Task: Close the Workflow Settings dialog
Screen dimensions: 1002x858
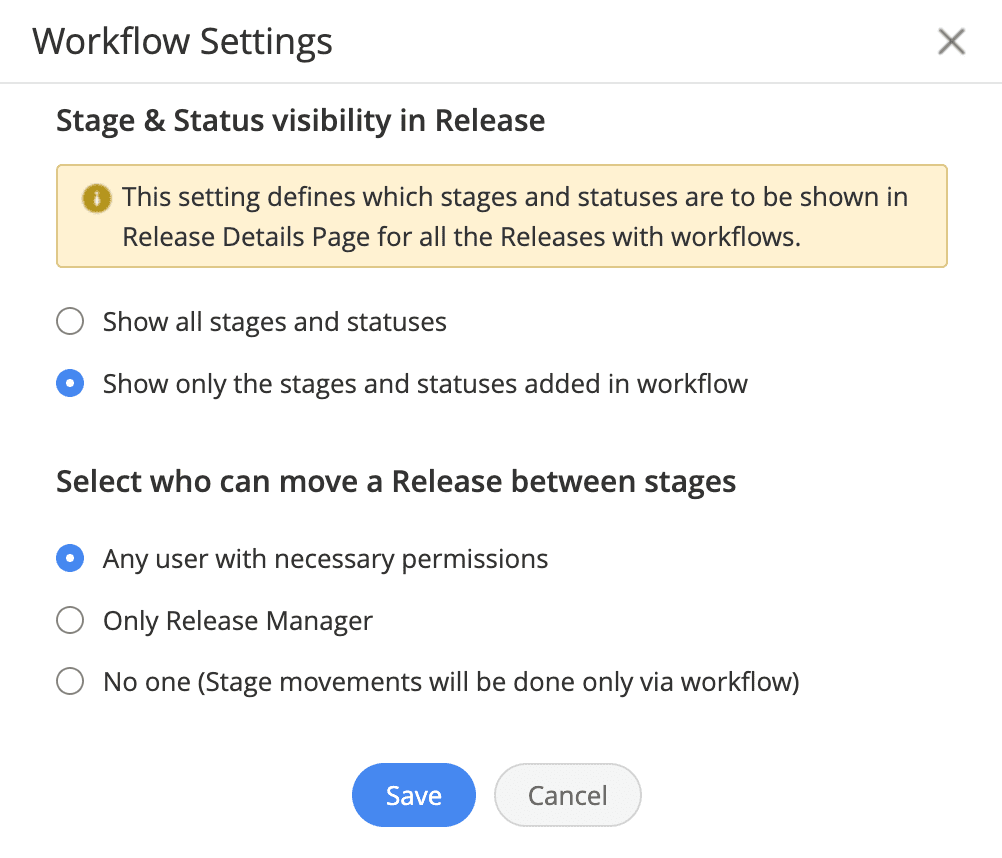Action: [951, 42]
